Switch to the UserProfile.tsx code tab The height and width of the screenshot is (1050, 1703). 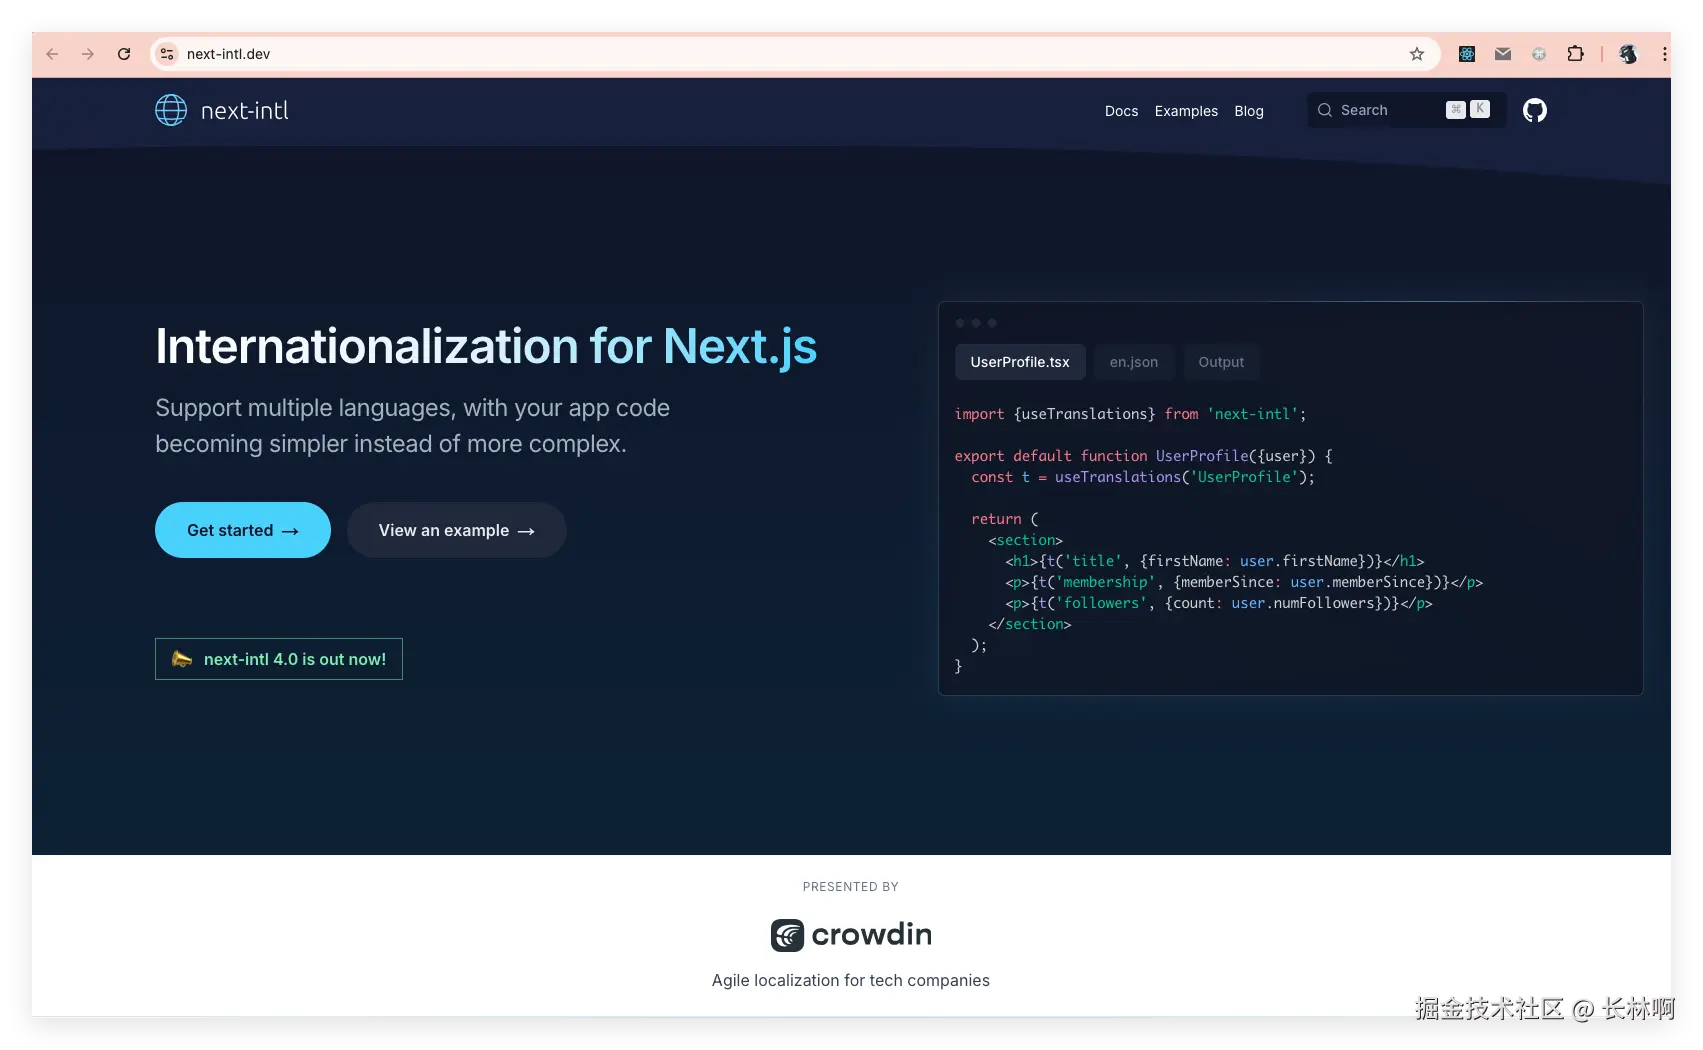(x=1020, y=362)
